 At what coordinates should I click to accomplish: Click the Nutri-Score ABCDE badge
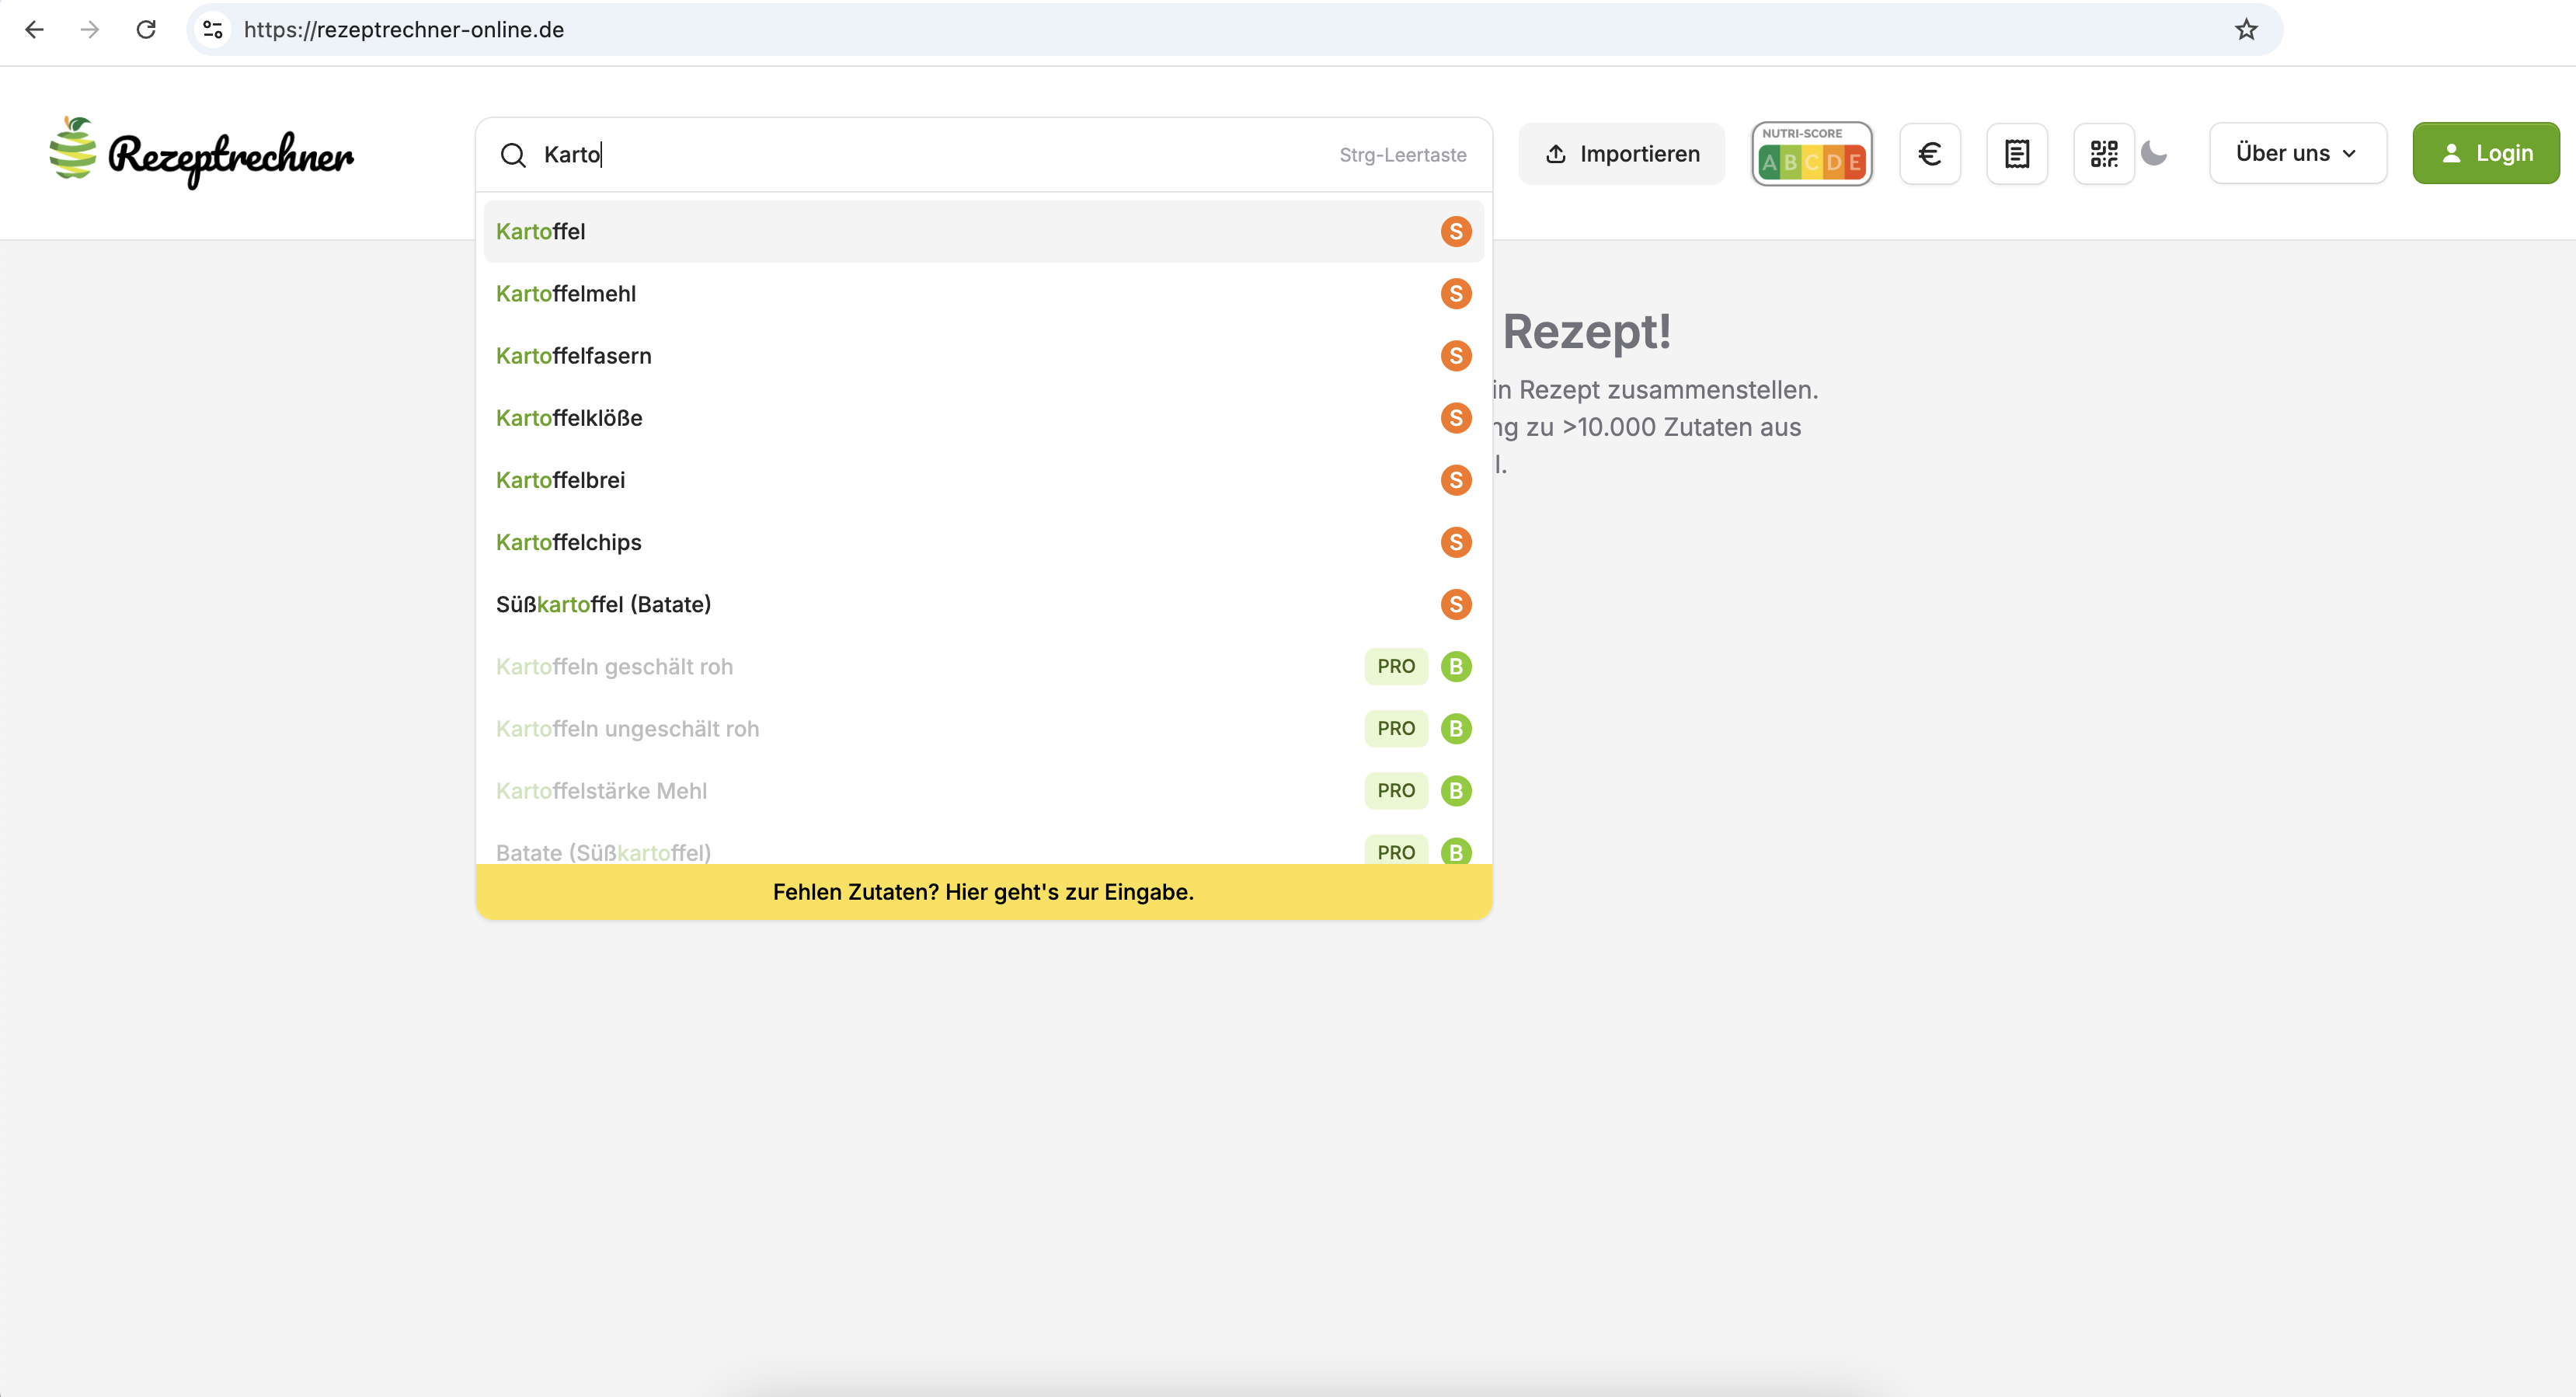pos(1811,154)
